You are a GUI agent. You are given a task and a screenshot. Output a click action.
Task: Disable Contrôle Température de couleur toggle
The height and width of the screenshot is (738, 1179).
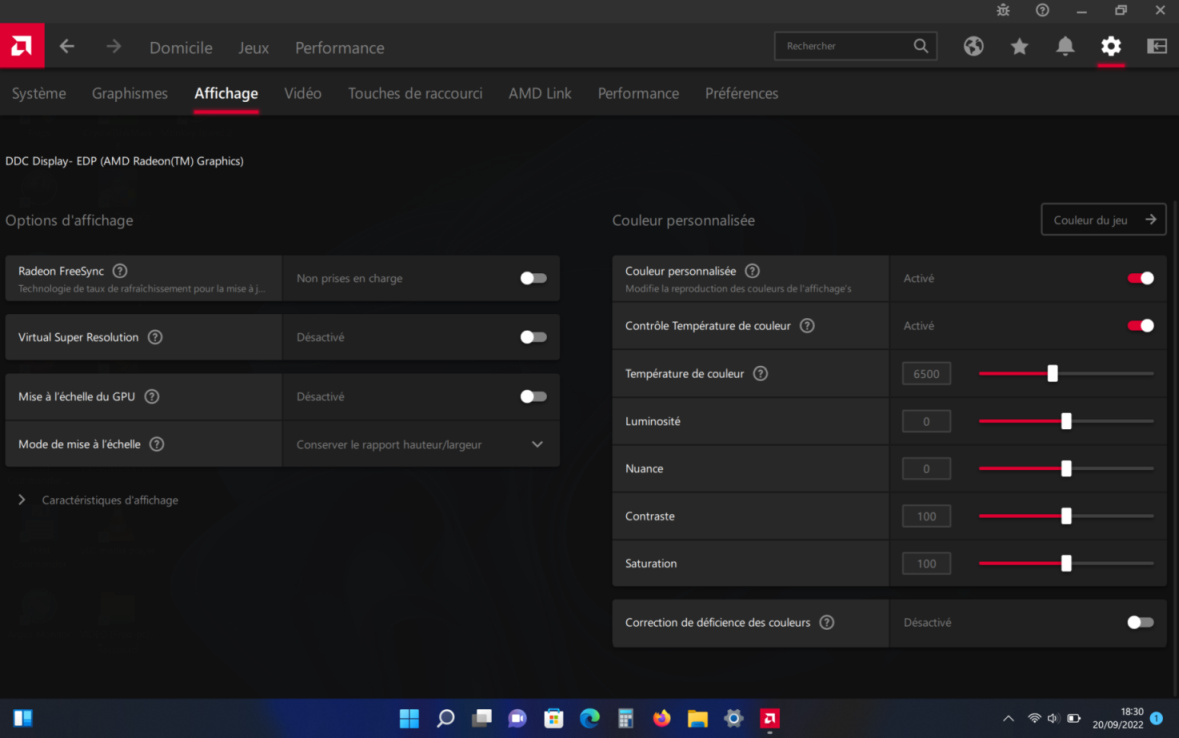click(x=1140, y=326)
